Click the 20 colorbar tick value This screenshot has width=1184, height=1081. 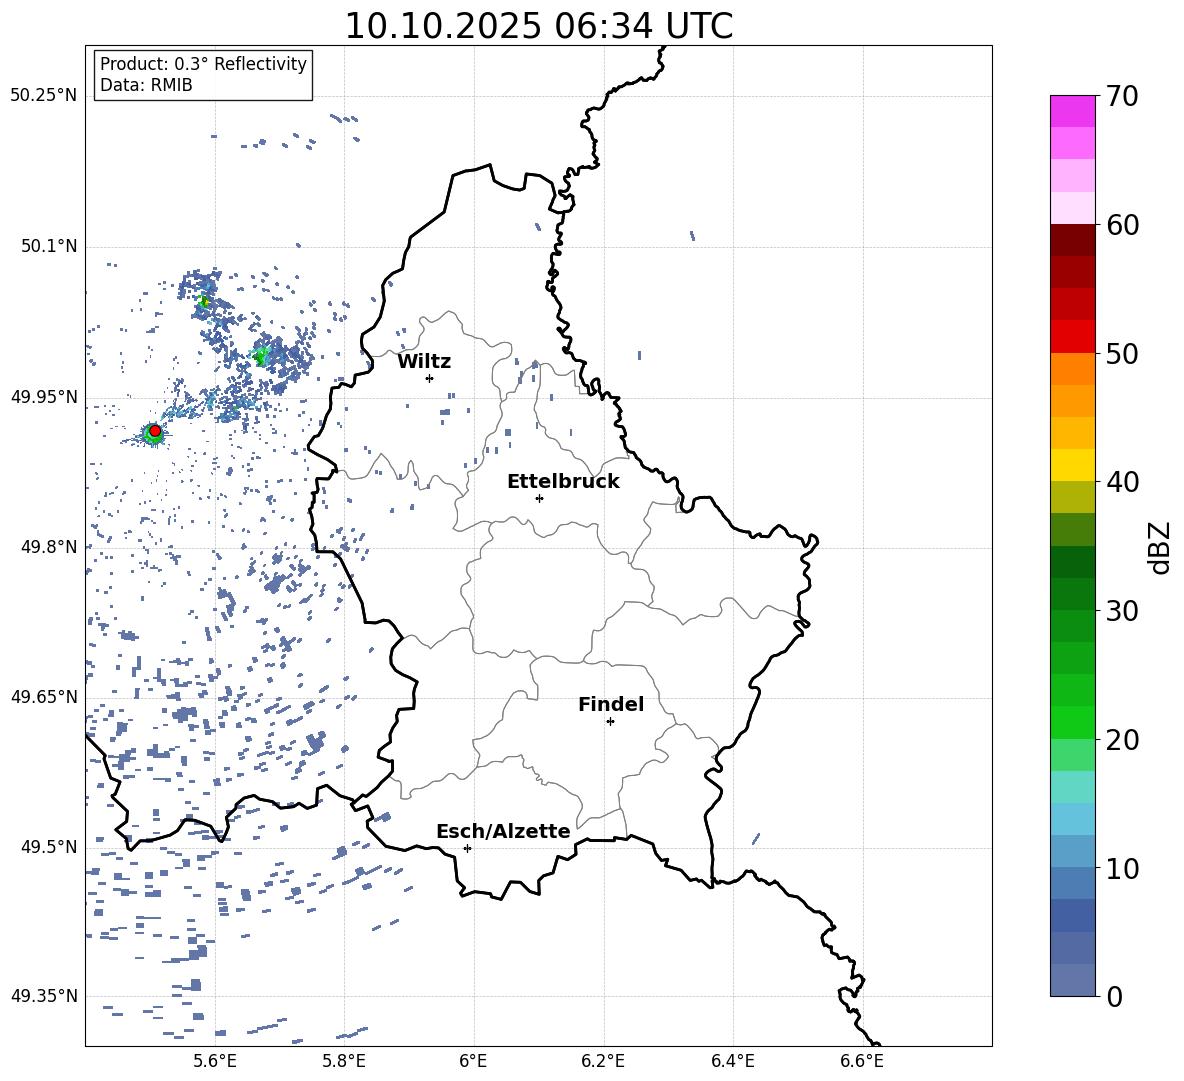click(1122, 739)
